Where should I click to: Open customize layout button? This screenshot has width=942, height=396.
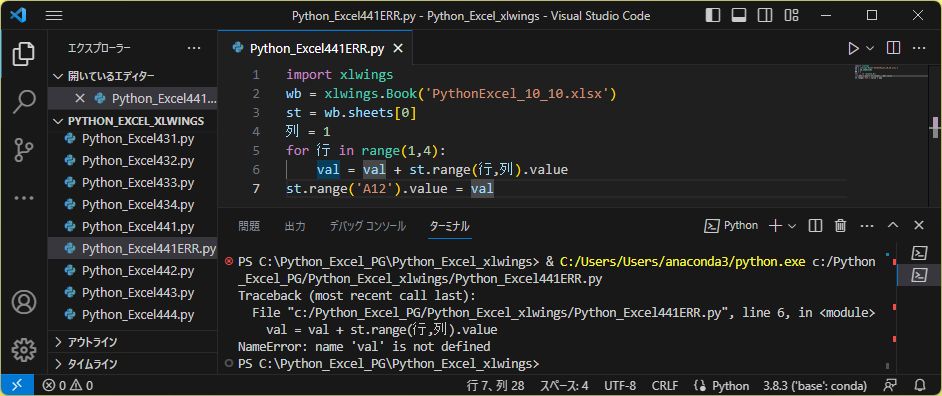pos(792,16)
